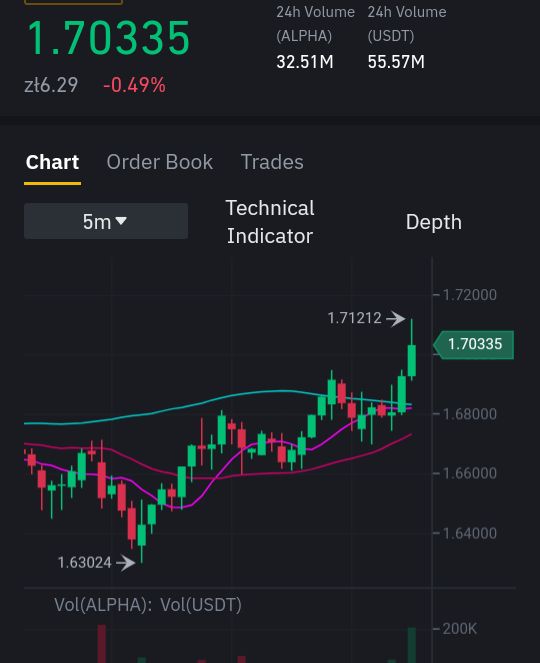
Task: Click the 1.63024 low price marker arrow
Action: (126, 563)
